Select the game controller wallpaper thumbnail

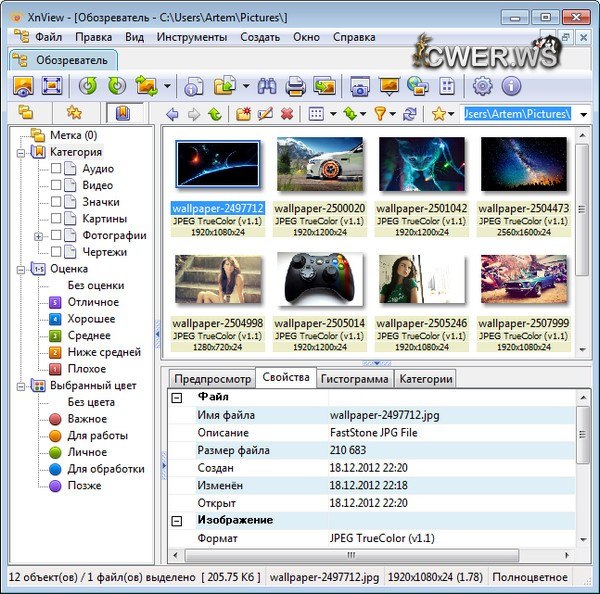coord(318,279)
